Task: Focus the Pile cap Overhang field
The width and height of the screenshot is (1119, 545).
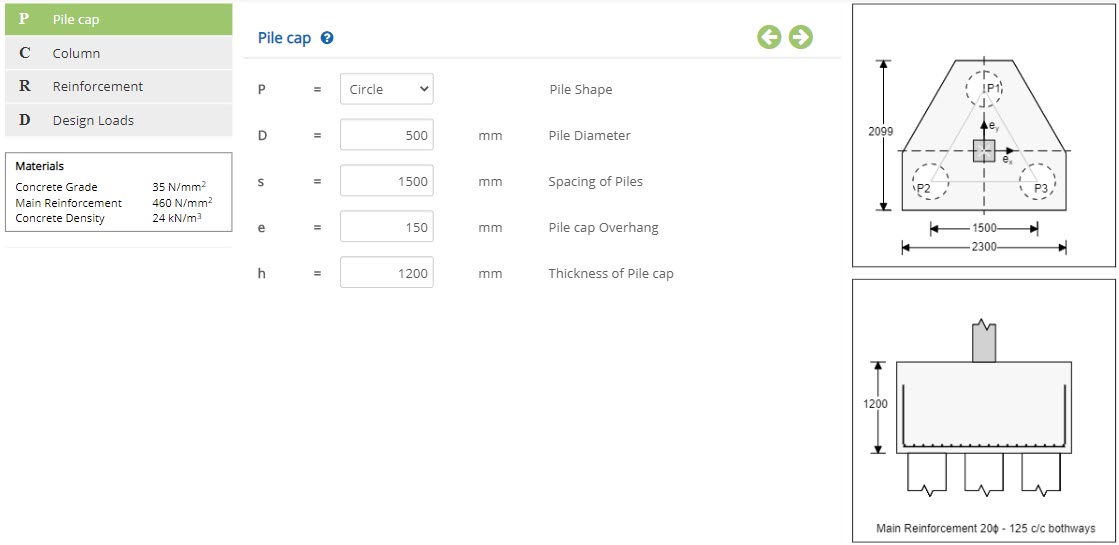Action: (387, 227)
